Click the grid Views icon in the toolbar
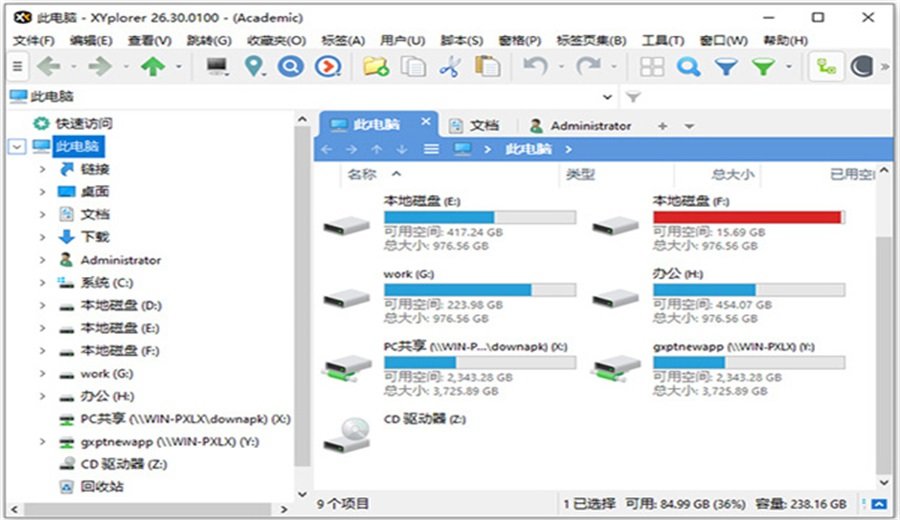This screenshot has width=900, height=520. click(x=652, y=67)
